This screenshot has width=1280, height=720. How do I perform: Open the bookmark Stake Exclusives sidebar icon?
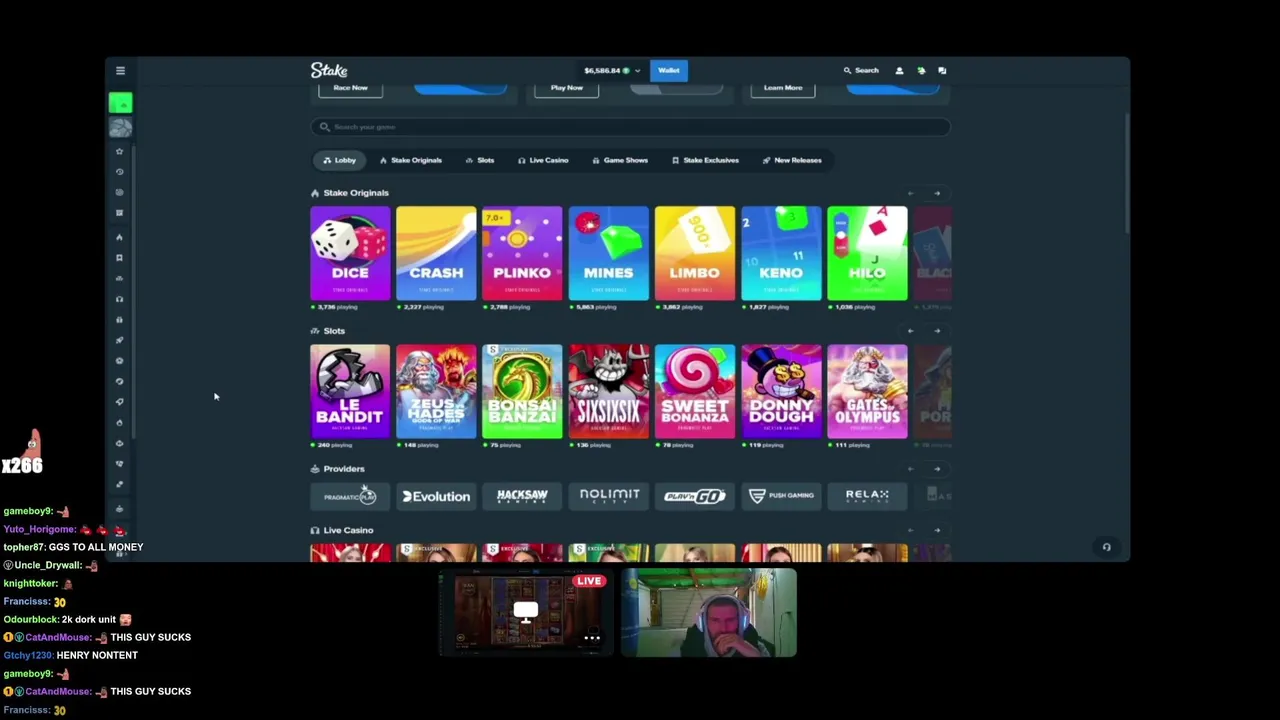(120, 257)
